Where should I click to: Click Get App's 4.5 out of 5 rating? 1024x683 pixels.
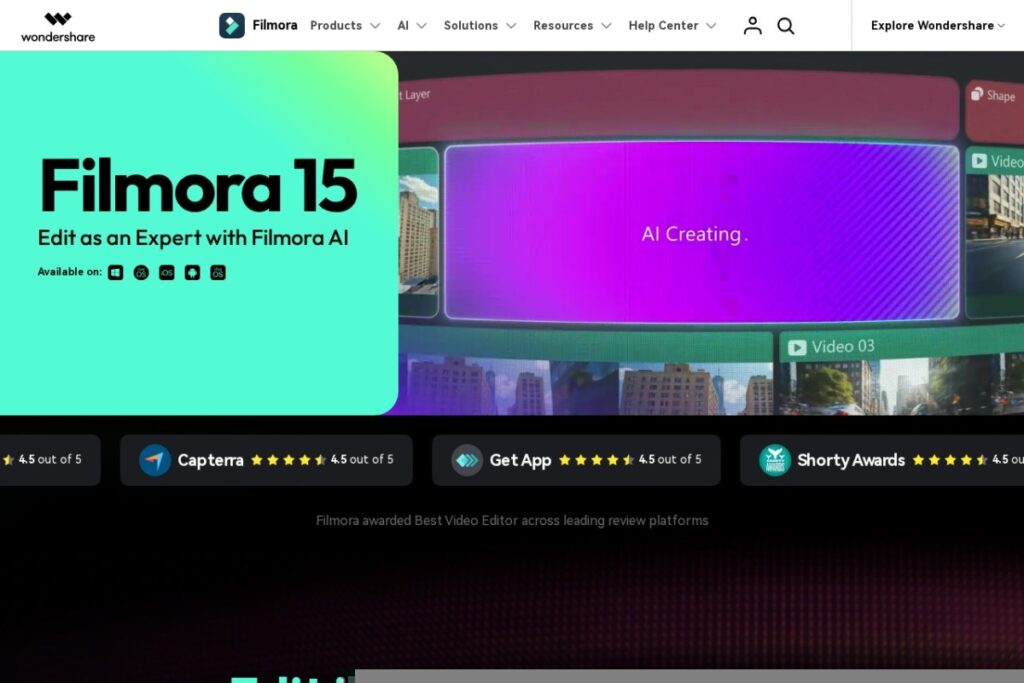(x=670, y=460)
